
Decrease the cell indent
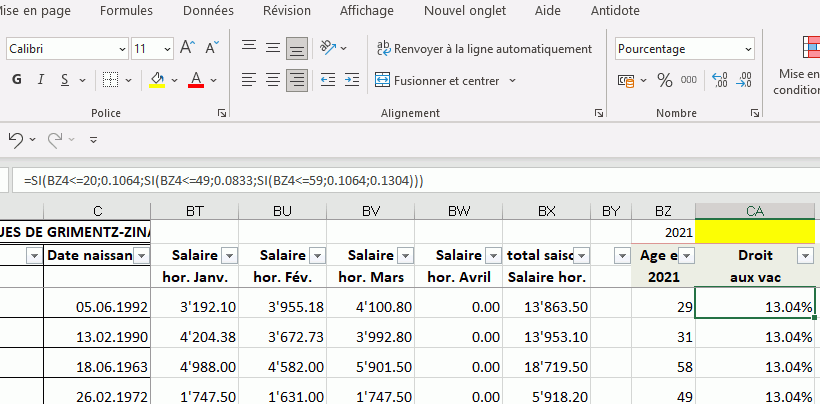(x=327, y=80)
